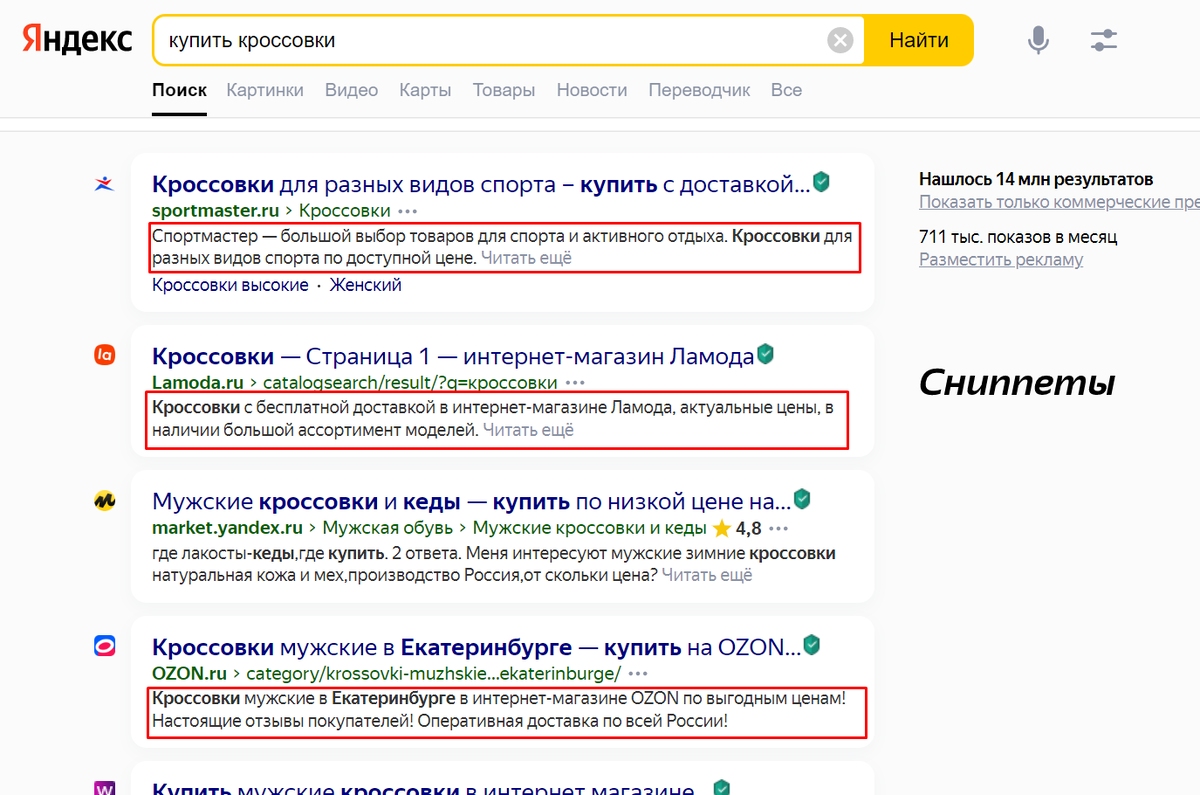Clear the search query with the X icon

tap(839, 39)
